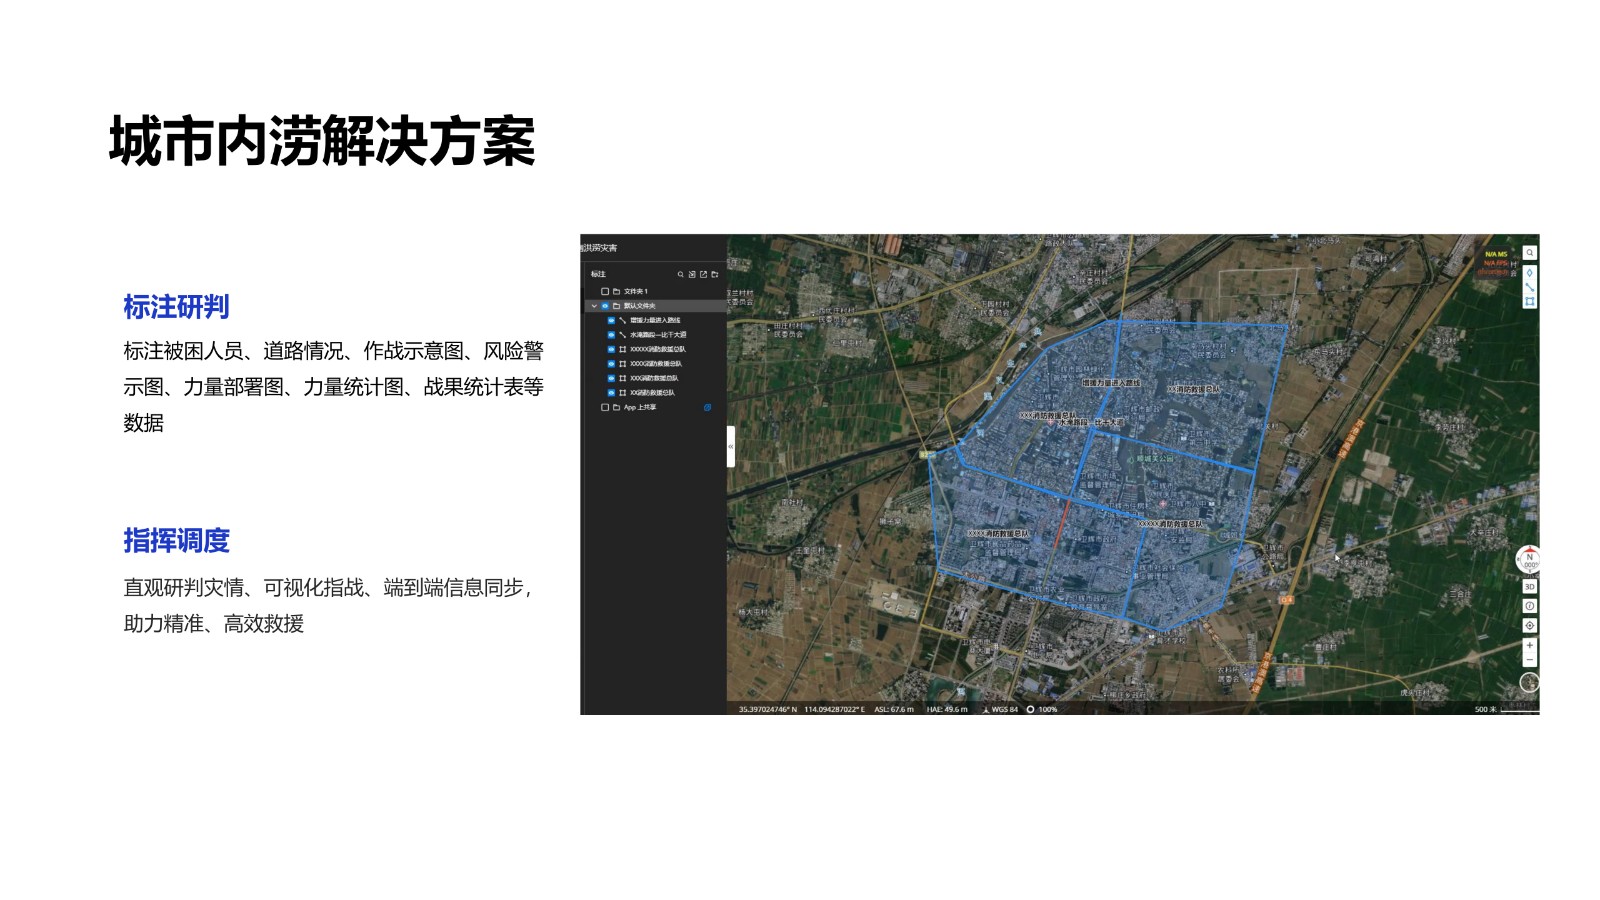Screen dimensions: 1600x900
Task: Create a new folder in 标注 panel
Action: coord(715,274)
